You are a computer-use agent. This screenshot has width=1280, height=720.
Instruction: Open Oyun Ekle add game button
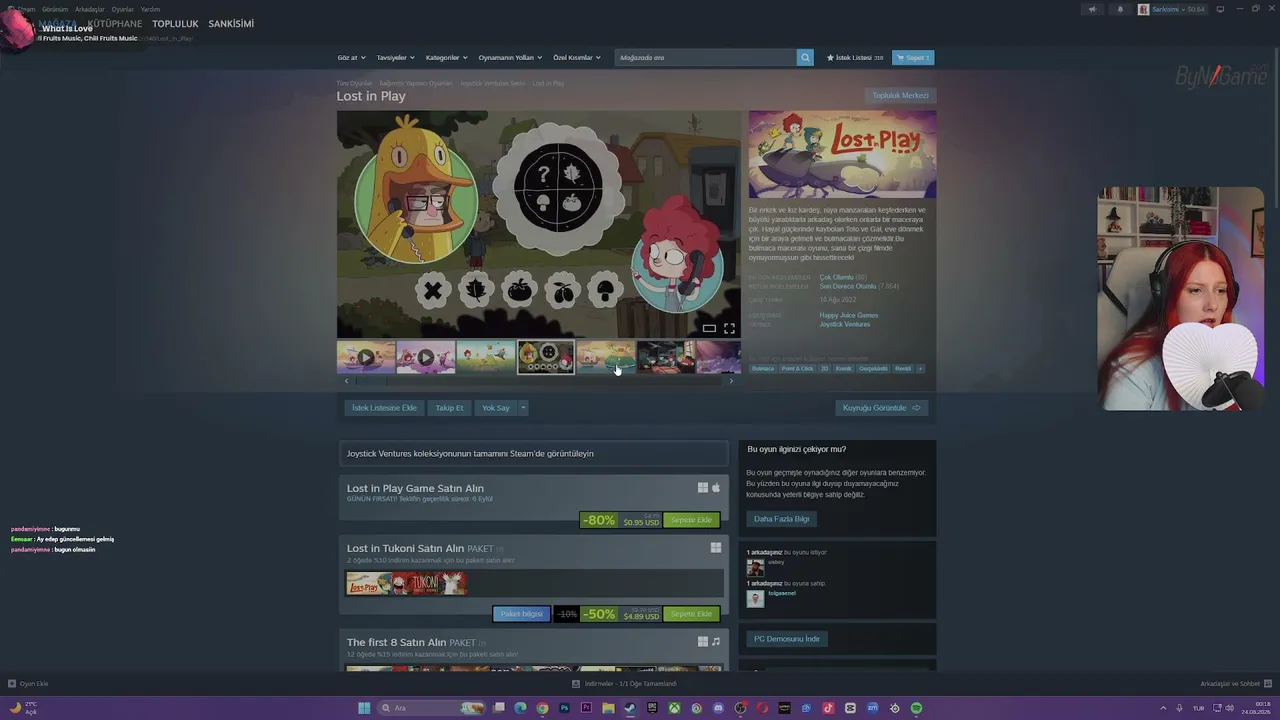point(28,684)
